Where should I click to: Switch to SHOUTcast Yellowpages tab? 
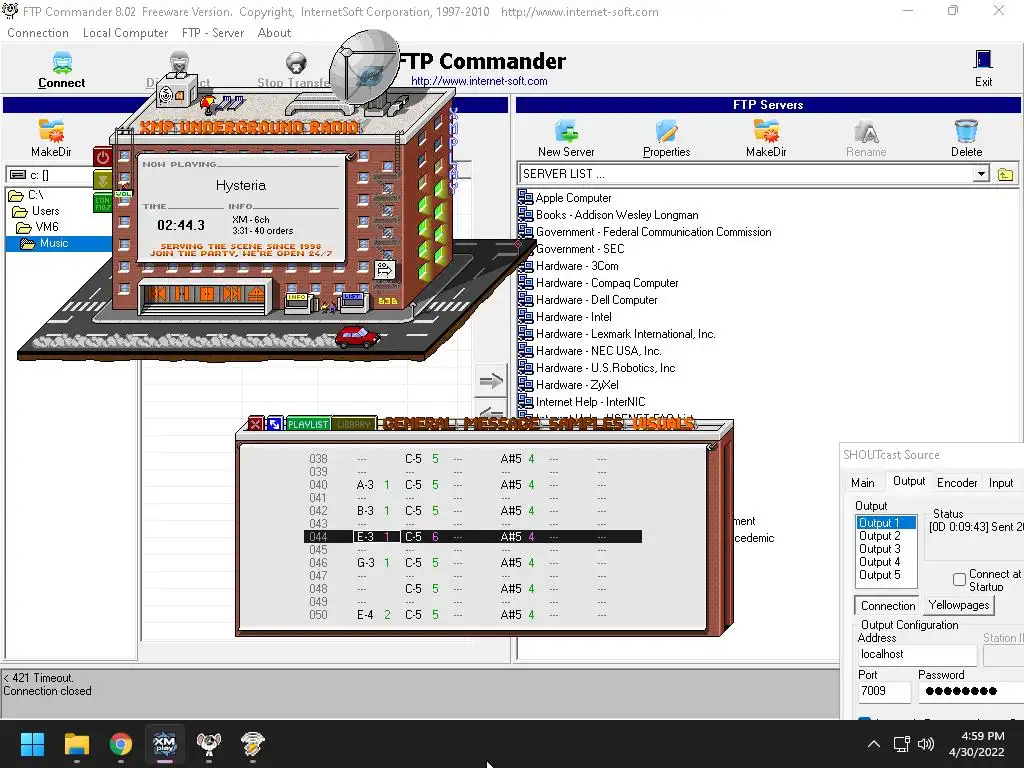coord(959,605)
